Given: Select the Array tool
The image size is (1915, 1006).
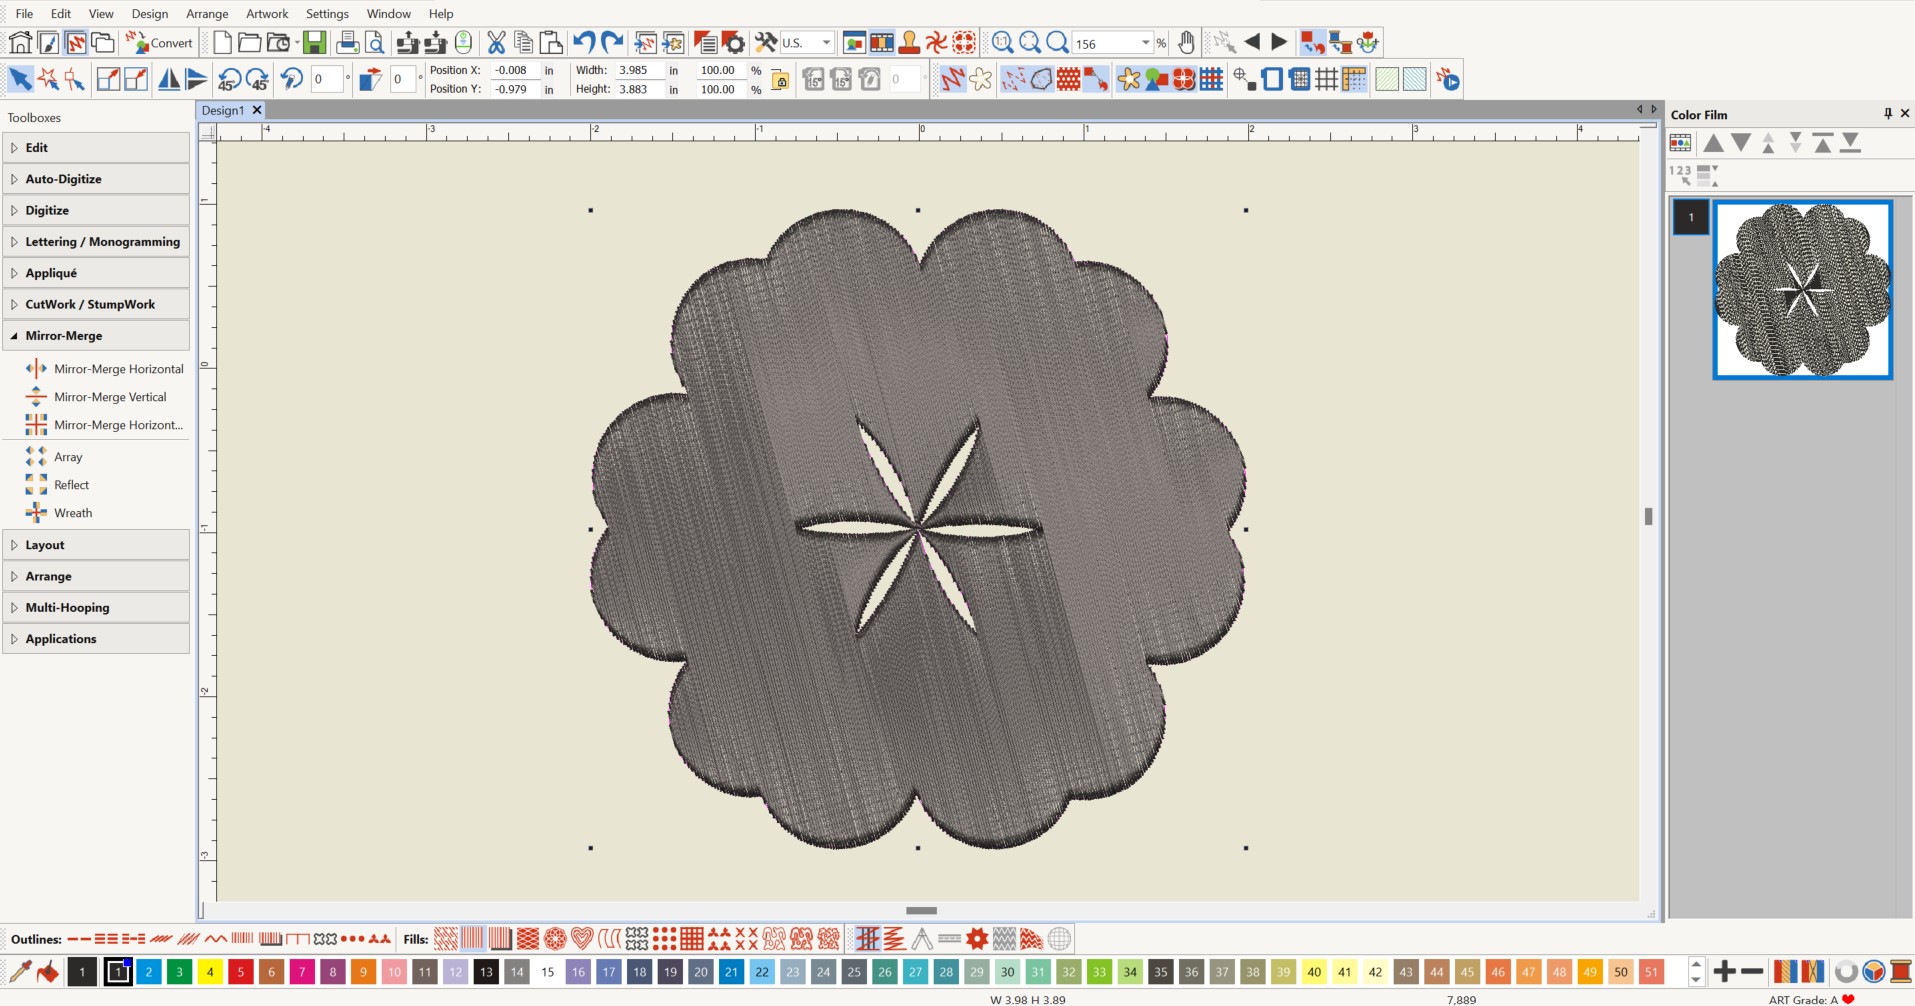Looking at the screenshot, I should tap(55, 457).
